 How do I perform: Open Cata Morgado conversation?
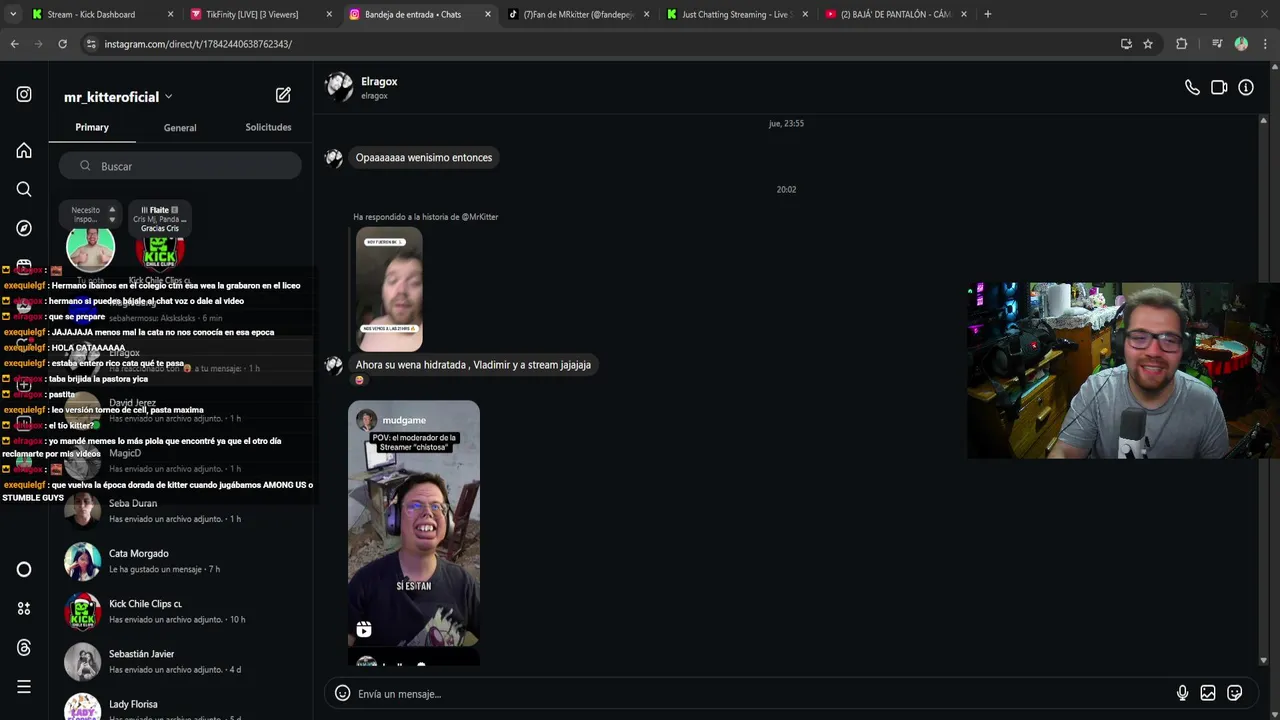coord(180,561)
